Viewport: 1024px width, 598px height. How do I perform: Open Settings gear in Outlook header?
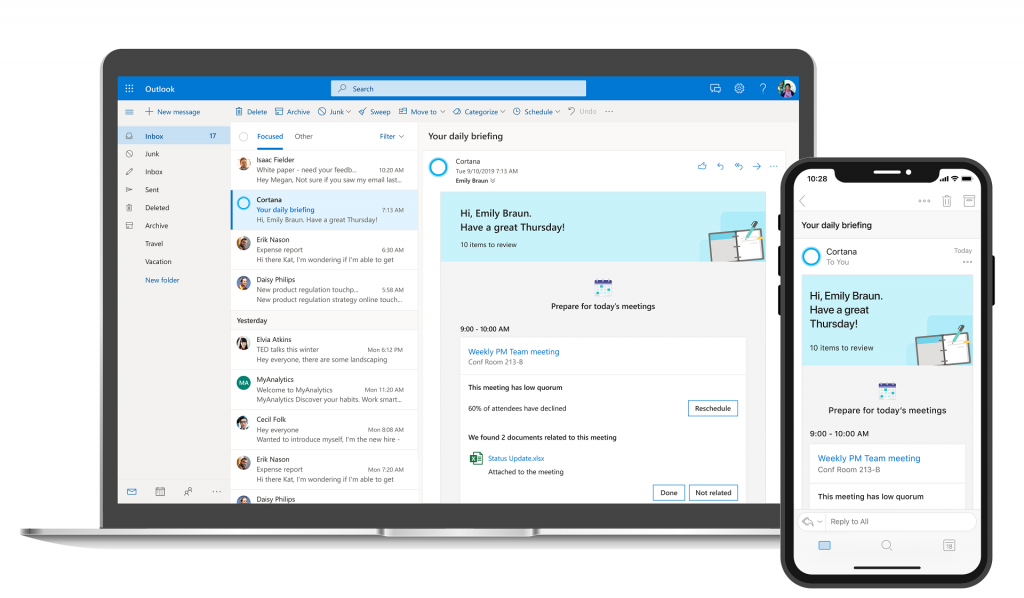pos(739,88)
